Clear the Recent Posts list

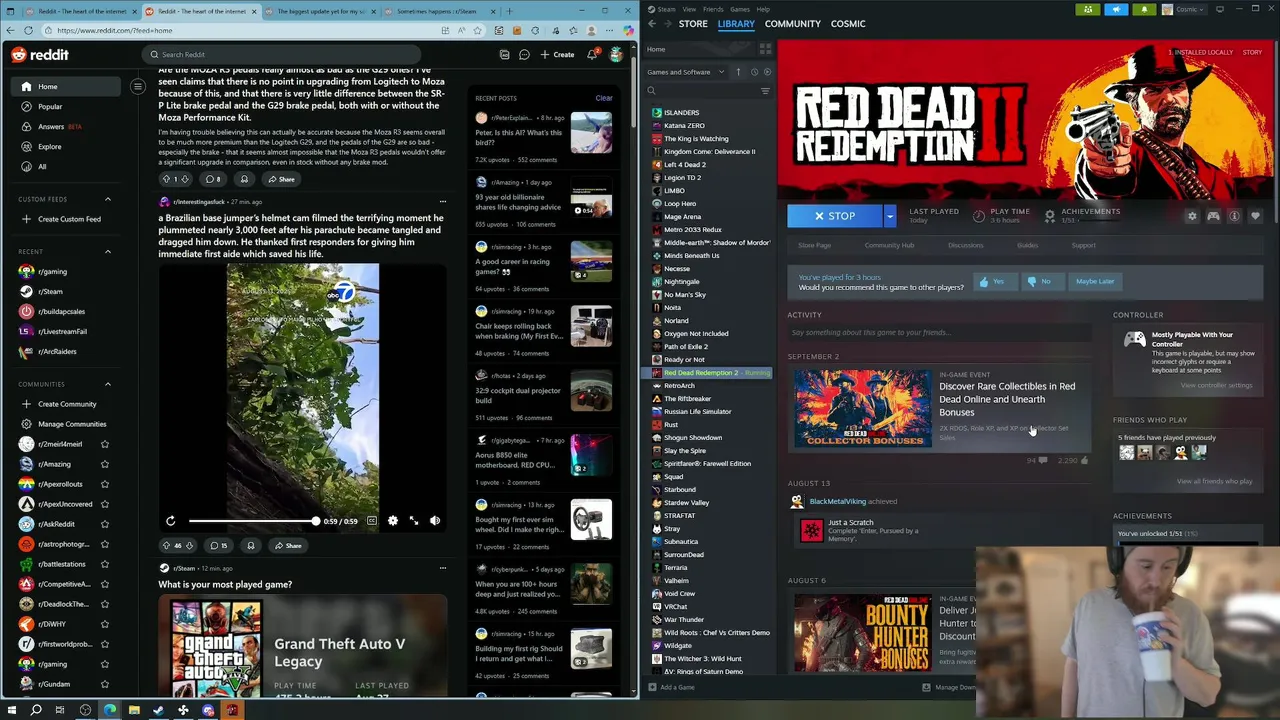point(604,98)
